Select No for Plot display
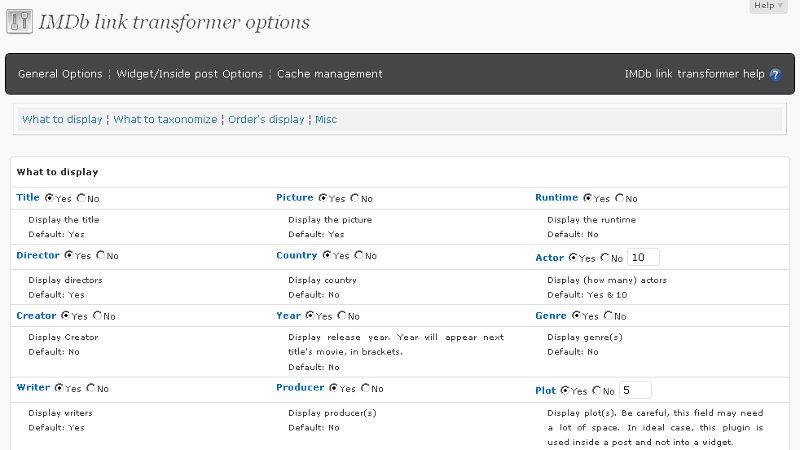 596,390
